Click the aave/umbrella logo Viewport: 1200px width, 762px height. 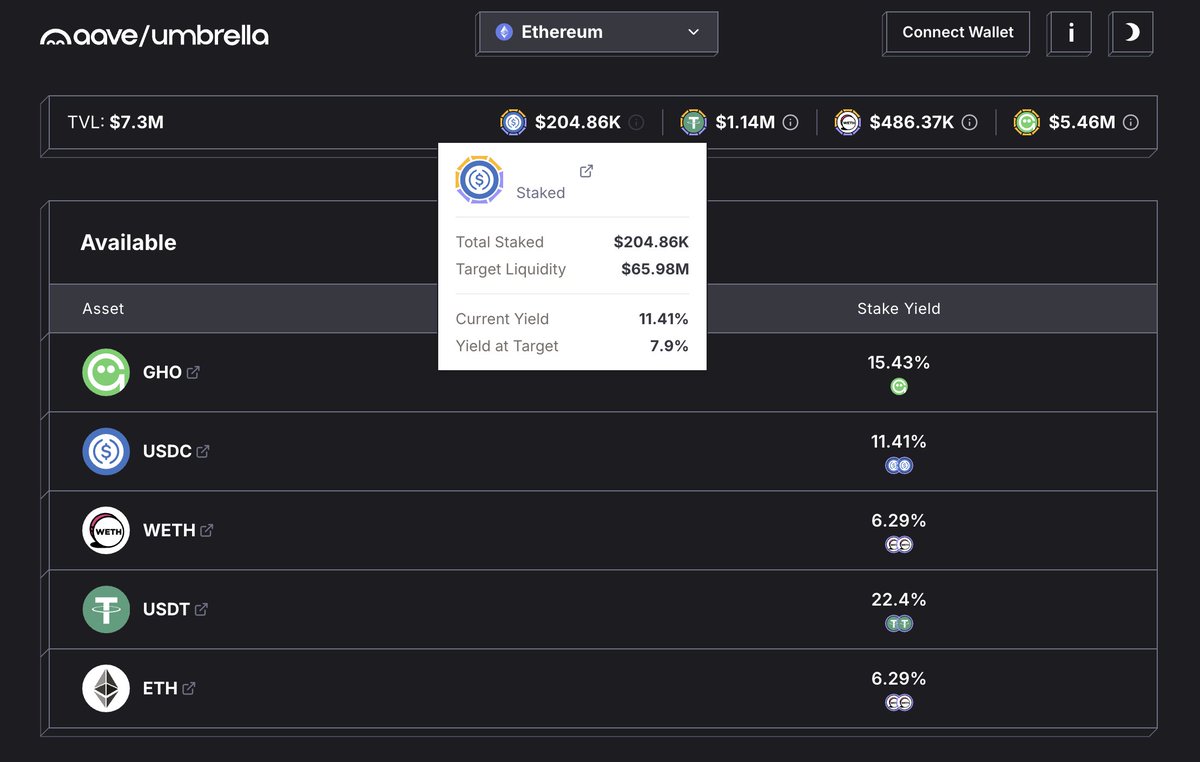[154, 36]
